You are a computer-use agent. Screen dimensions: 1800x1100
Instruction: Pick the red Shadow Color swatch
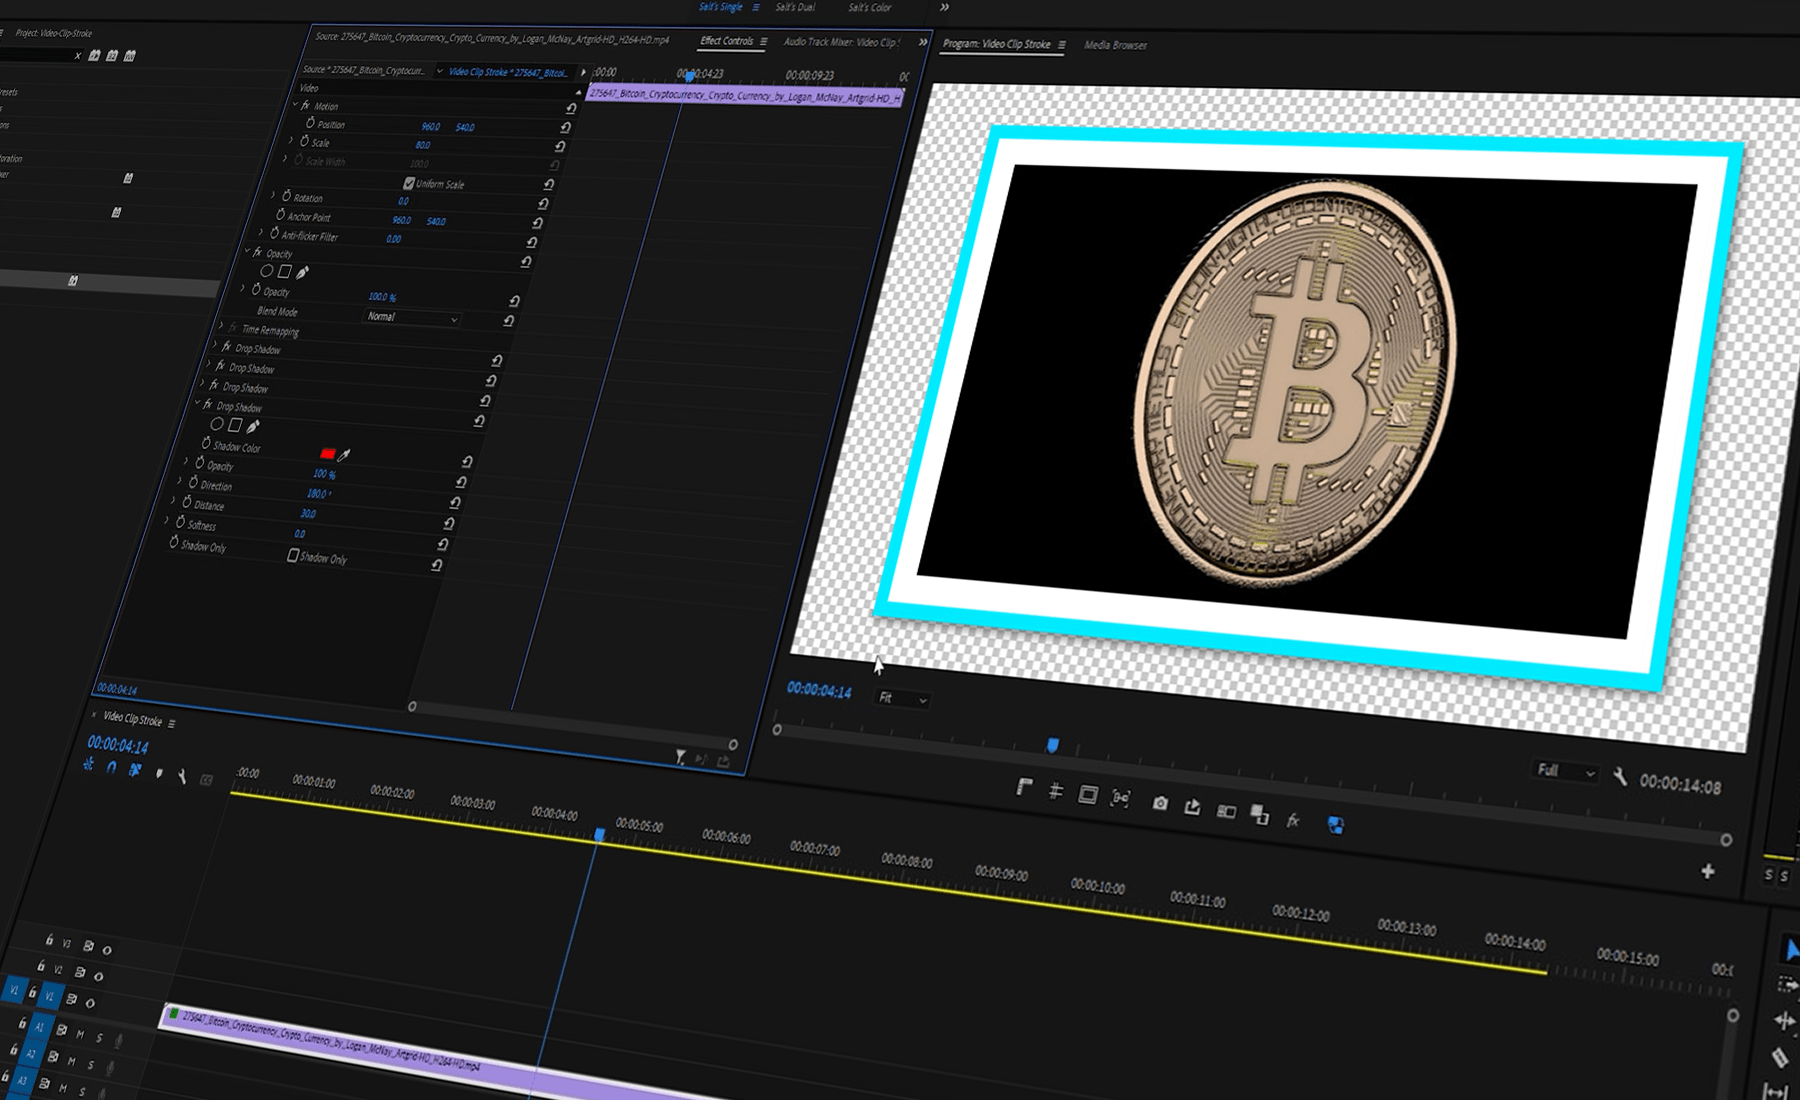pos(327,454)
